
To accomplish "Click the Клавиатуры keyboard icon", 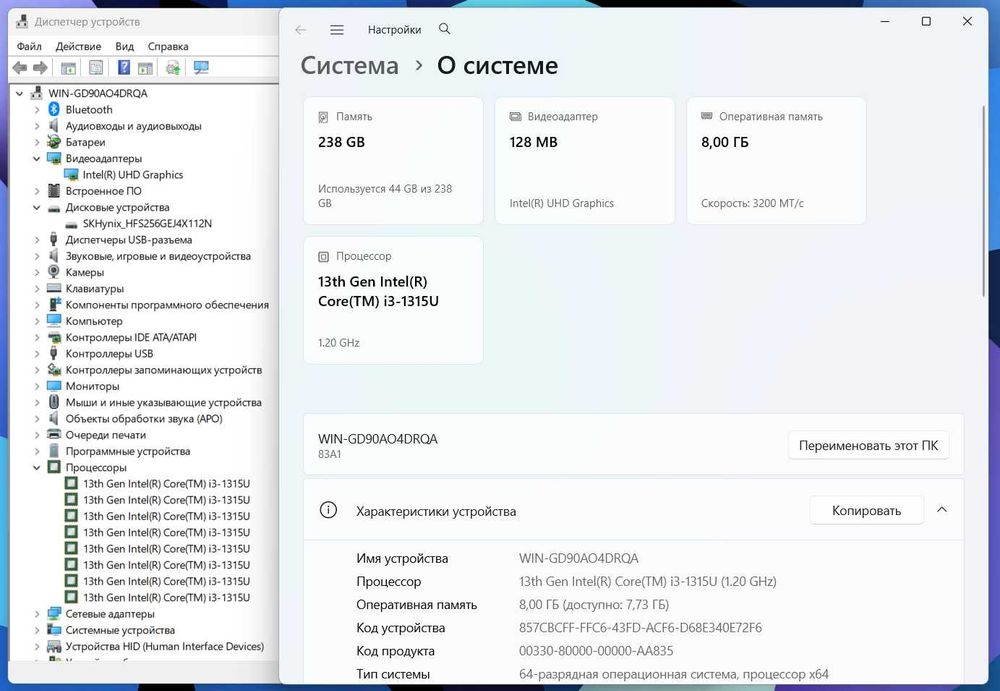I will (x=54, y=288).
